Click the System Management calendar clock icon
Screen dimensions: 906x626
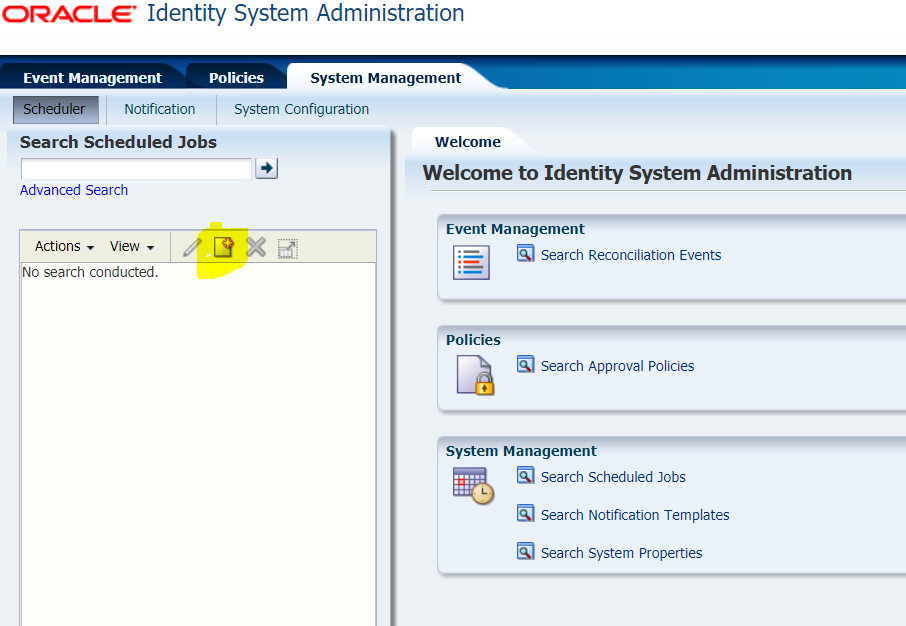click(x=471, y=486)
